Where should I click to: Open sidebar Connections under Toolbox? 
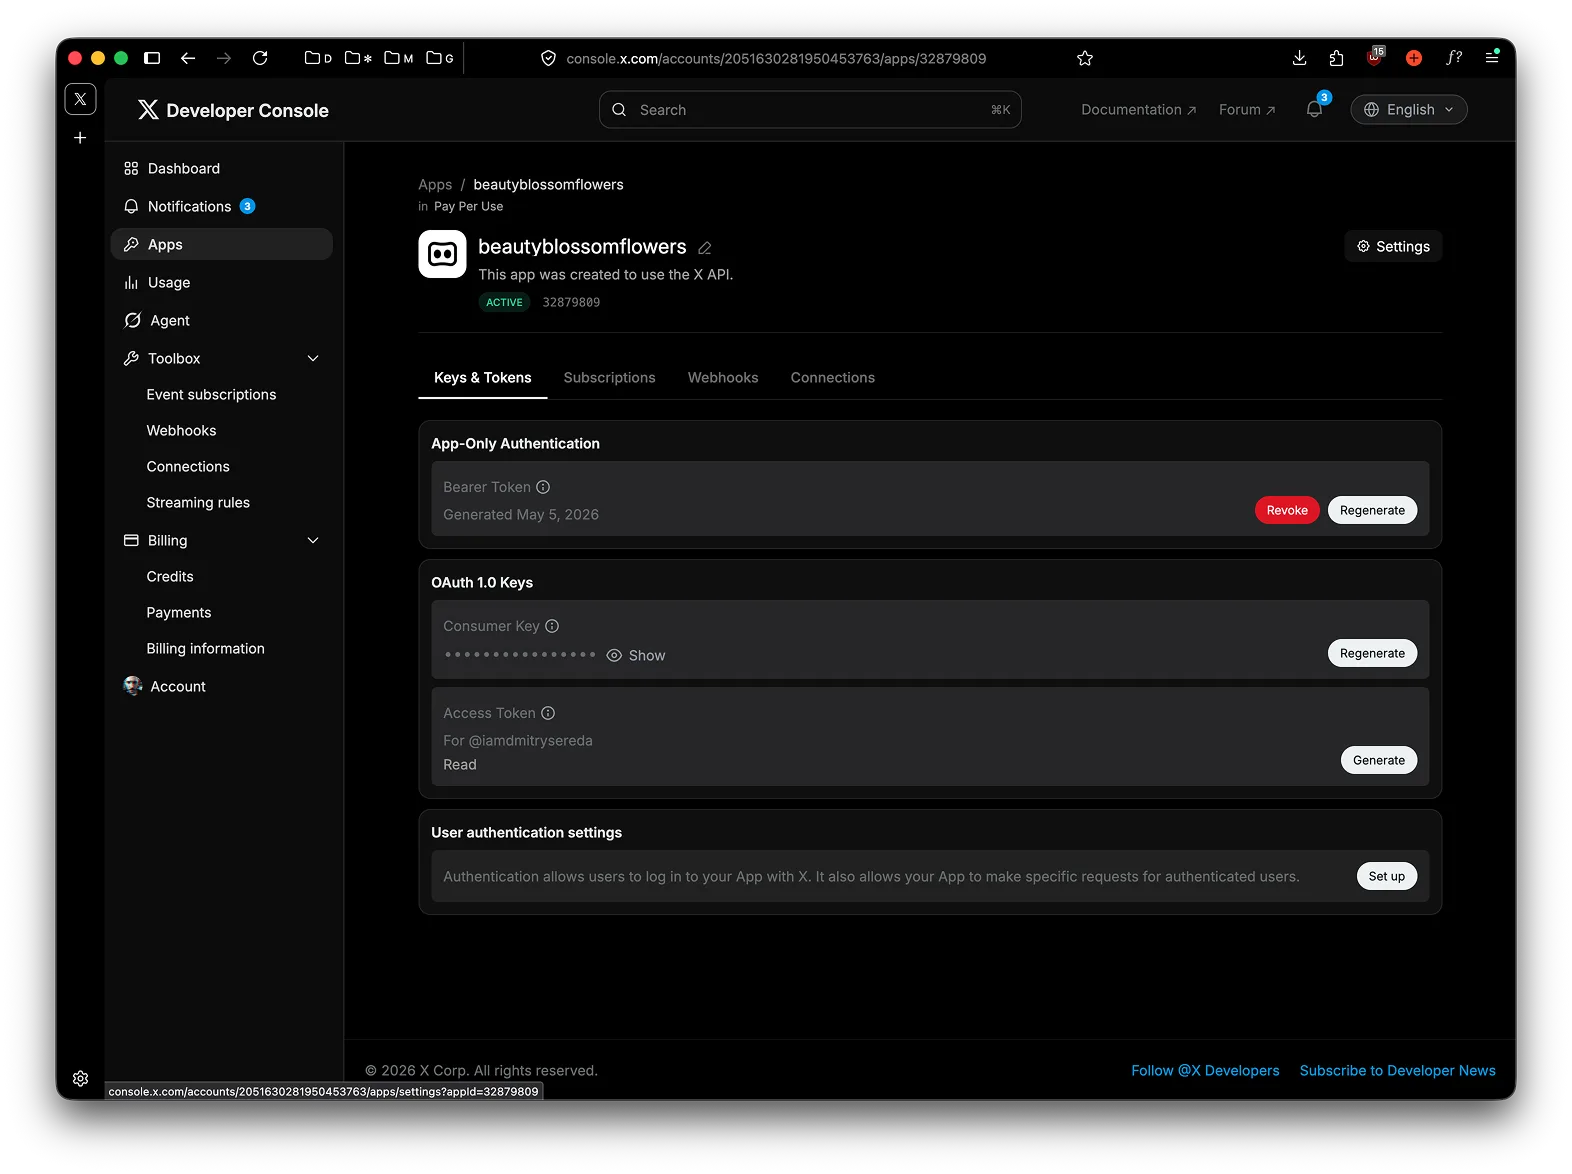(188, 466)
